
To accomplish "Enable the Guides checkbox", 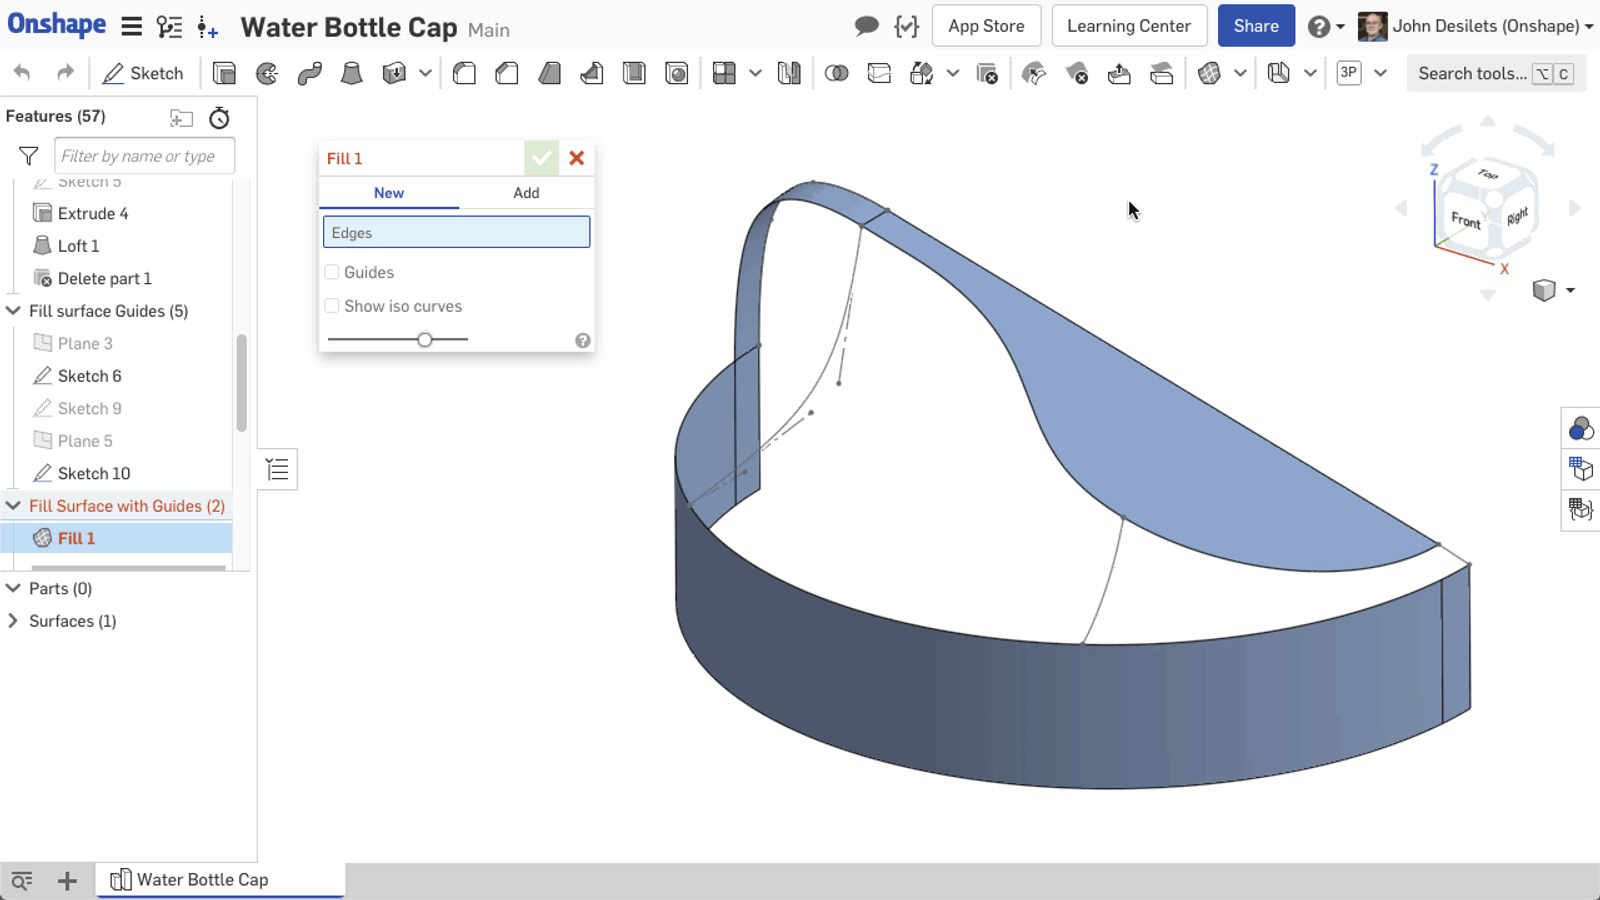I will click(332, 272).
